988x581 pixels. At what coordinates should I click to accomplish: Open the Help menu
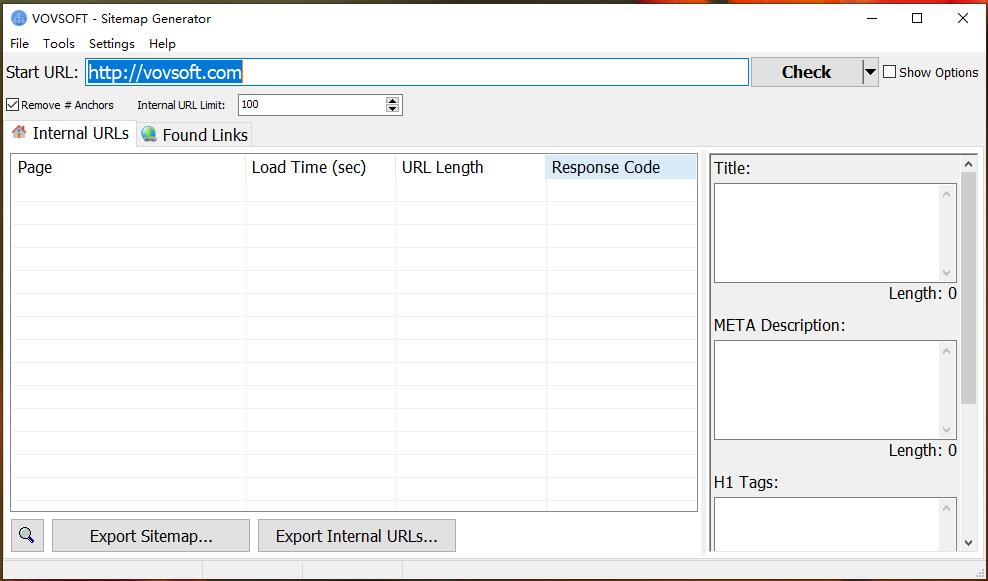point(162,43)
